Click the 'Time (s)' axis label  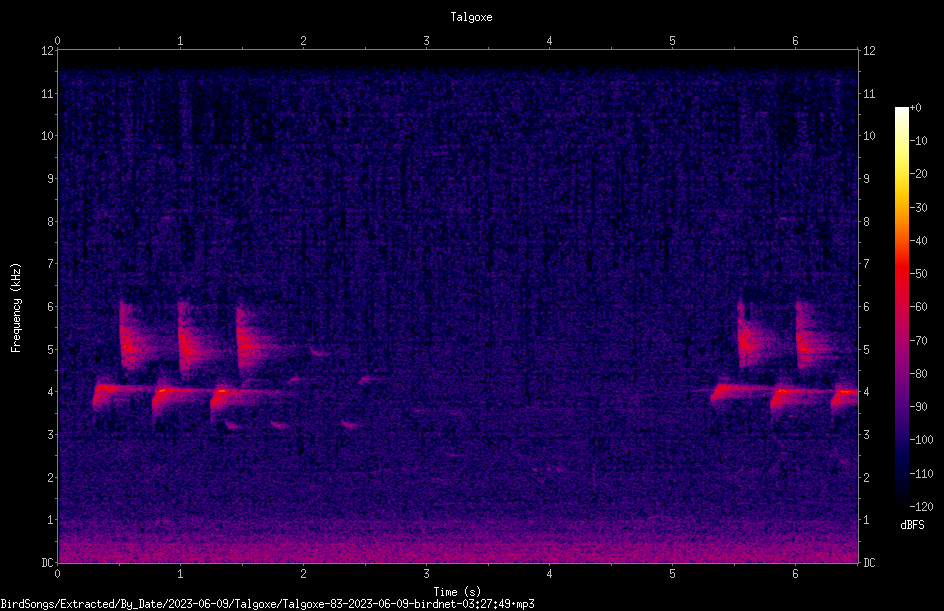pyautogui.click(x=457, y=592)
